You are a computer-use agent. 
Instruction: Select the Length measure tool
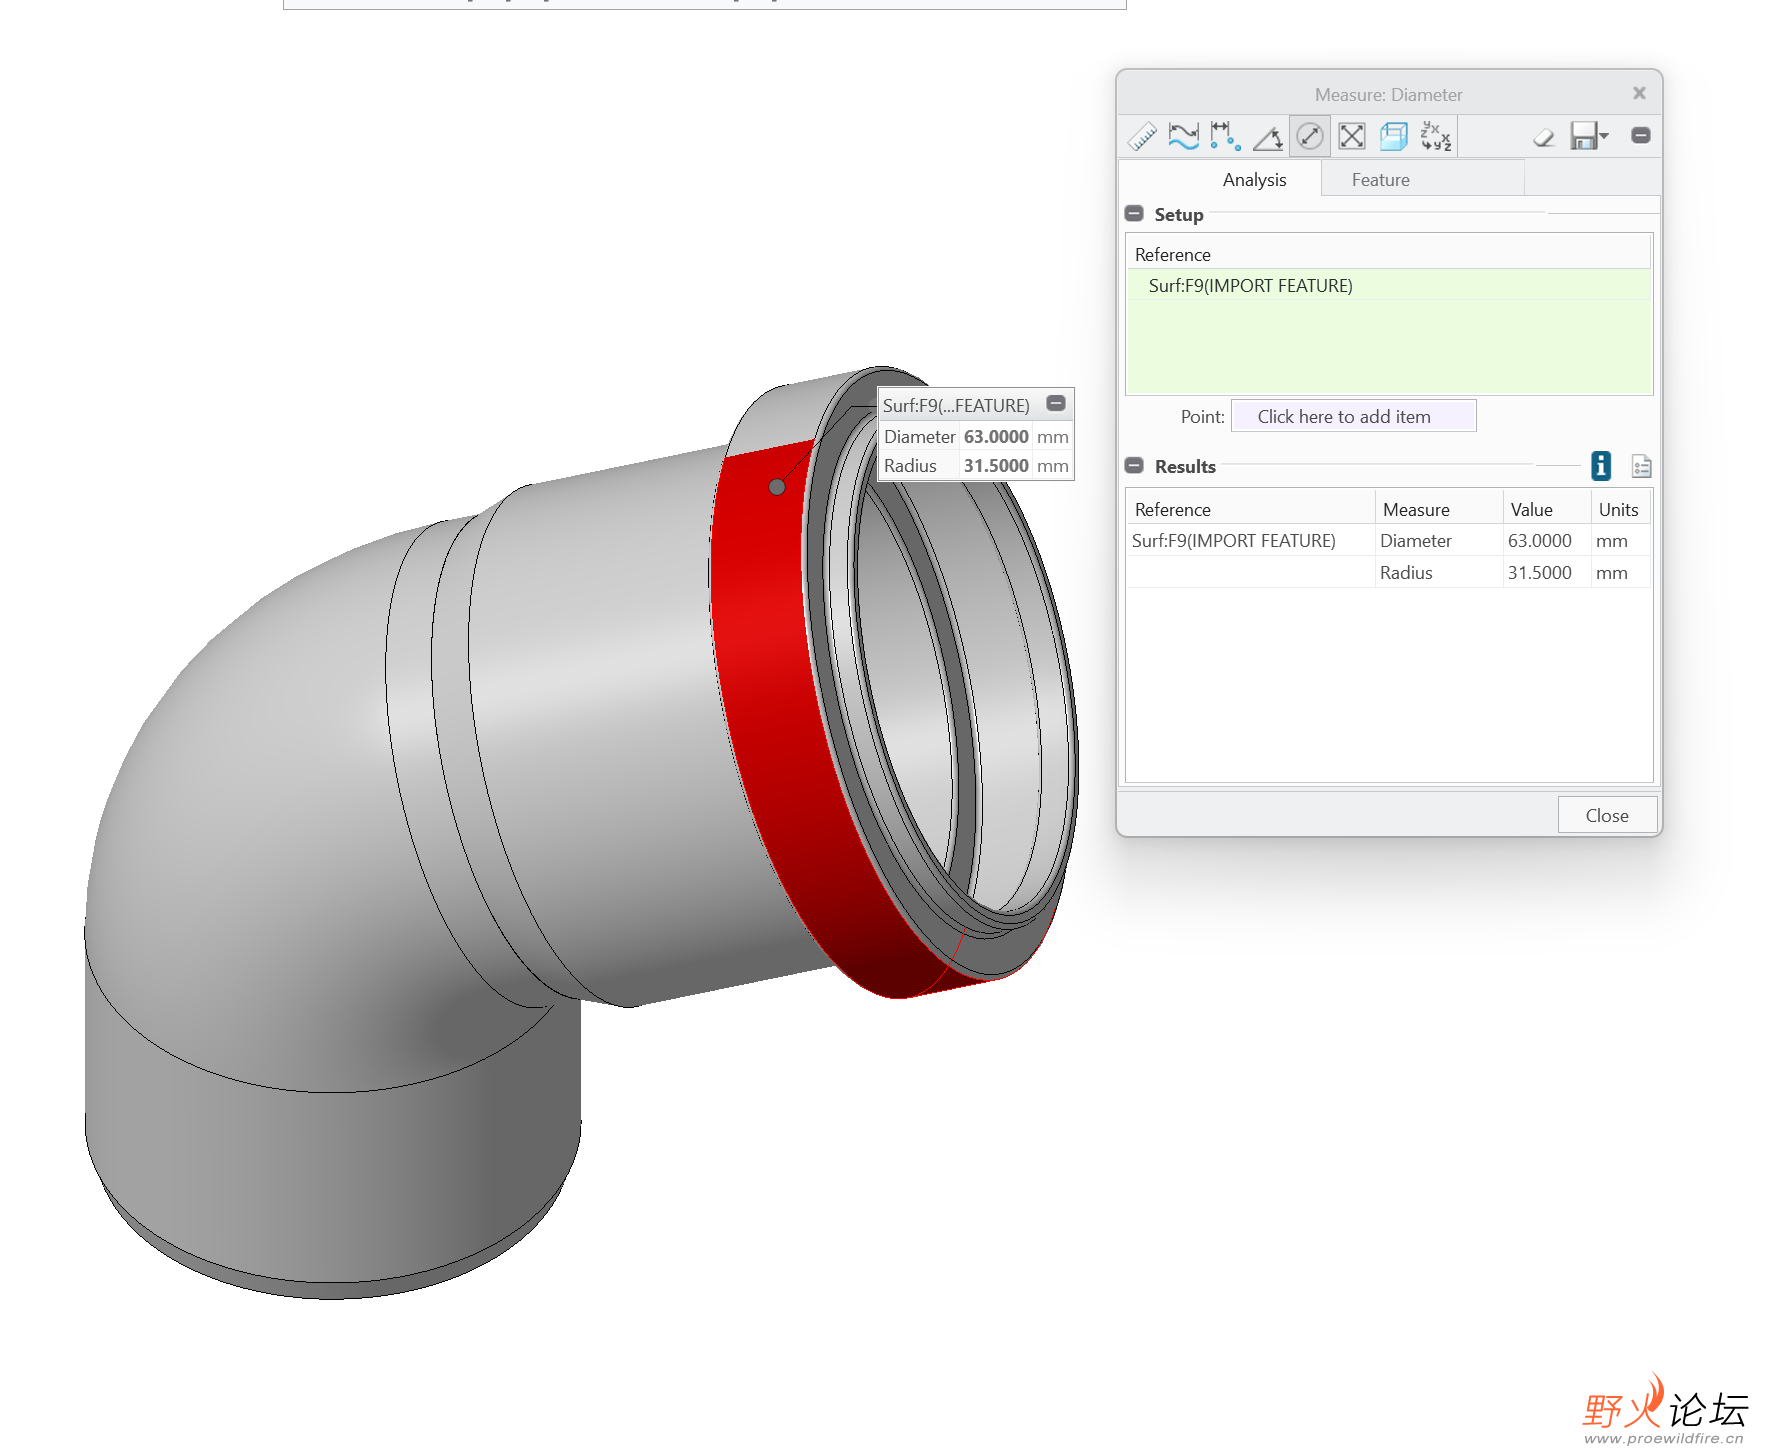pos(1184,136)
